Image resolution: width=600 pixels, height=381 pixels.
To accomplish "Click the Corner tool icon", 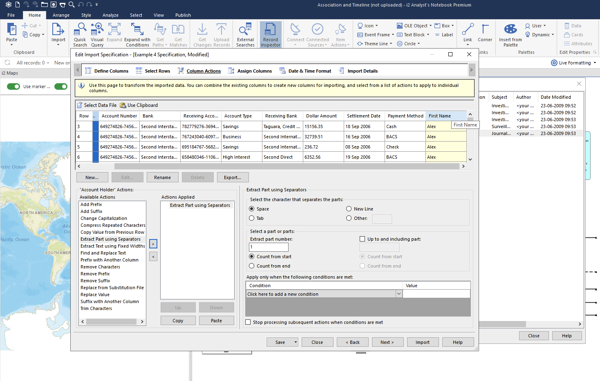I will pyautogui.click(x=485, y=29).
